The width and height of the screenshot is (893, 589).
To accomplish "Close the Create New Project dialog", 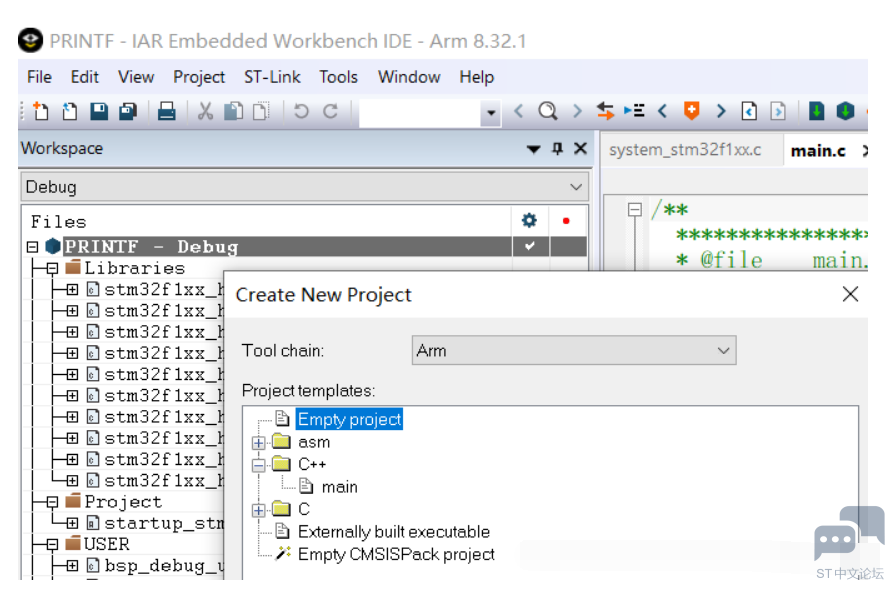I will [x=850, y=294].
